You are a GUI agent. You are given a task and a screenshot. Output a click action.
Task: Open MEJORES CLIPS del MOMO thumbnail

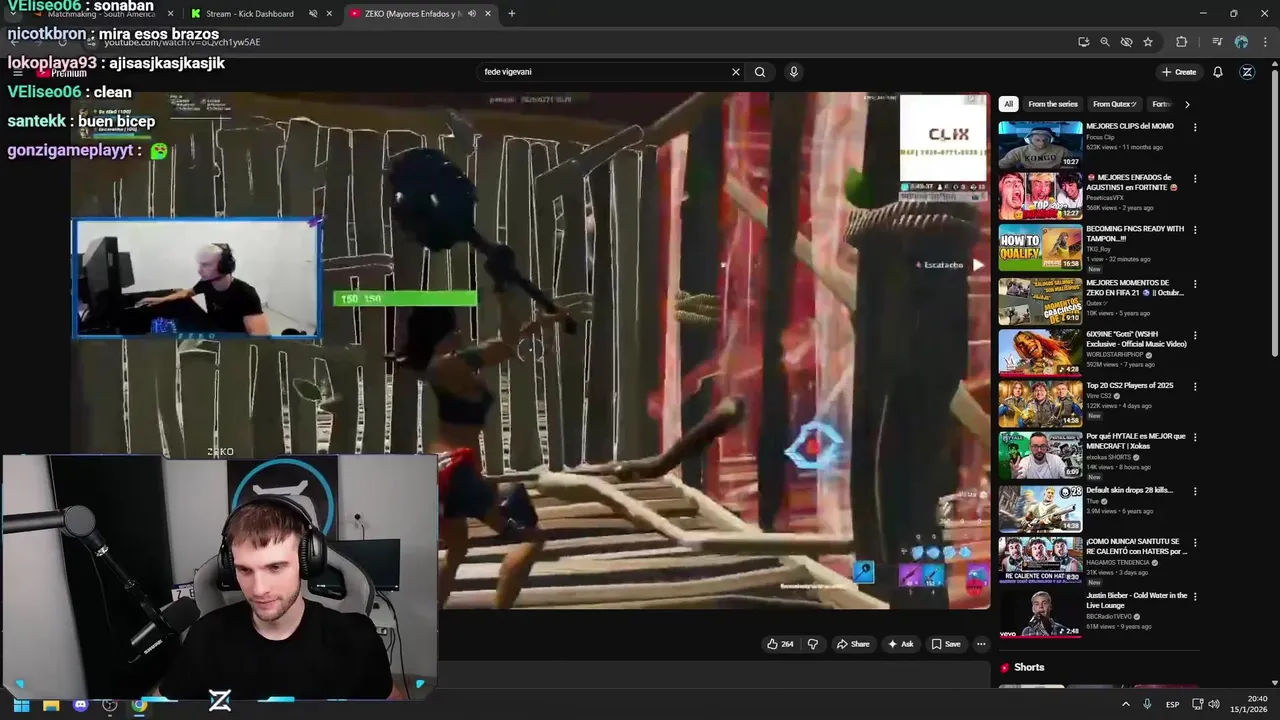click(x=1040, y=145)
